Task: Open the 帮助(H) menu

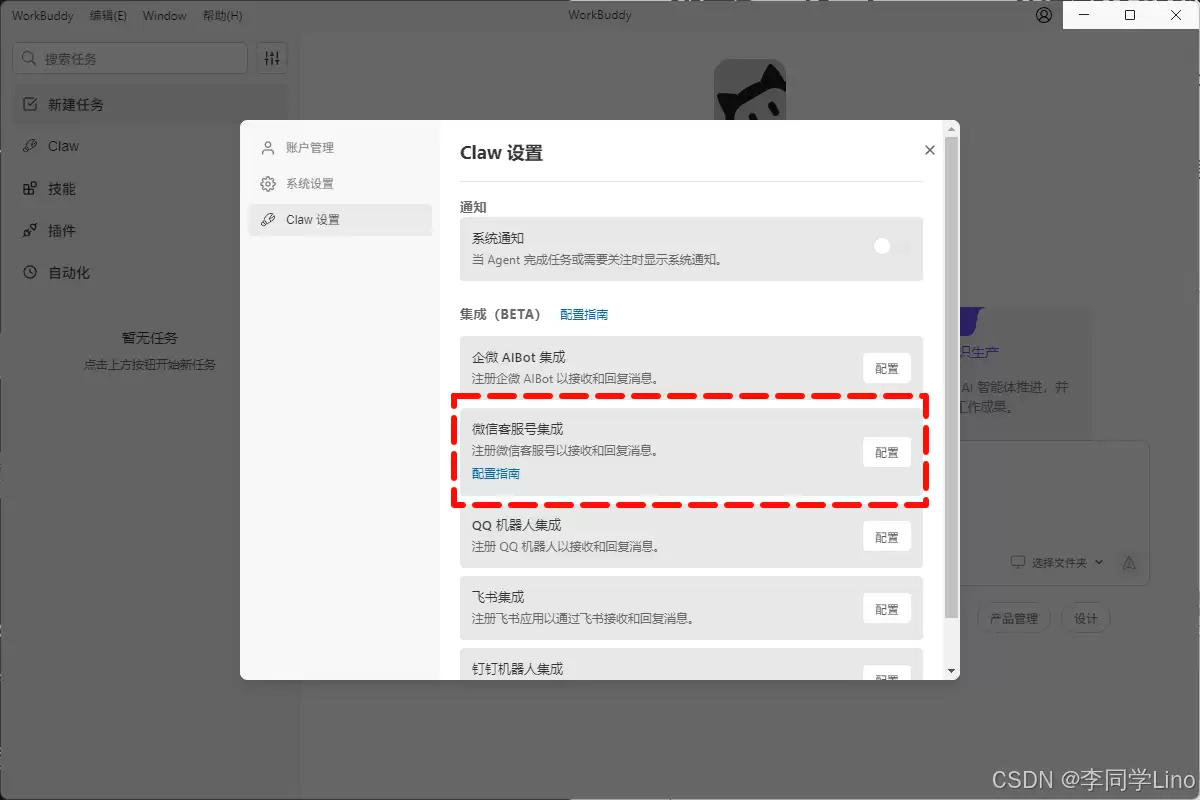Action: click(x=222, y=16)
